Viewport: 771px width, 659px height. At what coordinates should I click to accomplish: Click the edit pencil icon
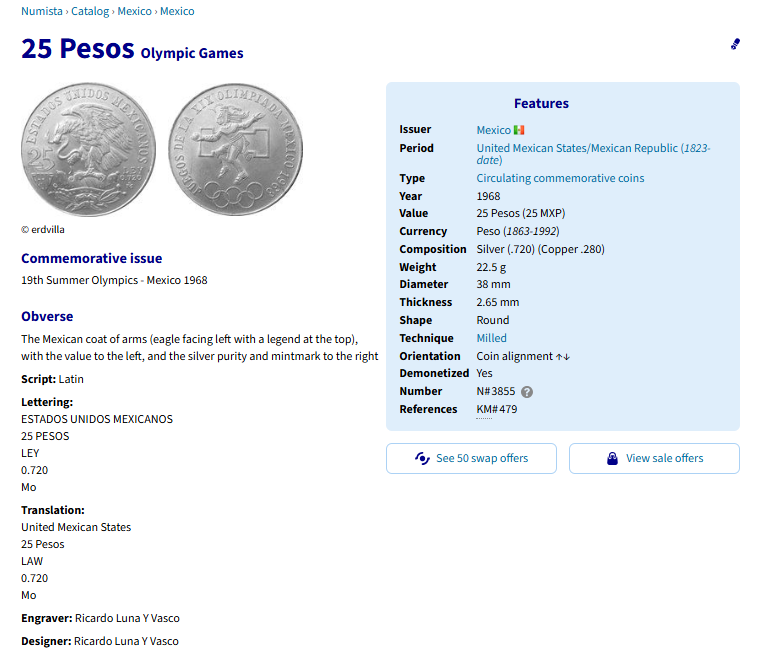736,44
